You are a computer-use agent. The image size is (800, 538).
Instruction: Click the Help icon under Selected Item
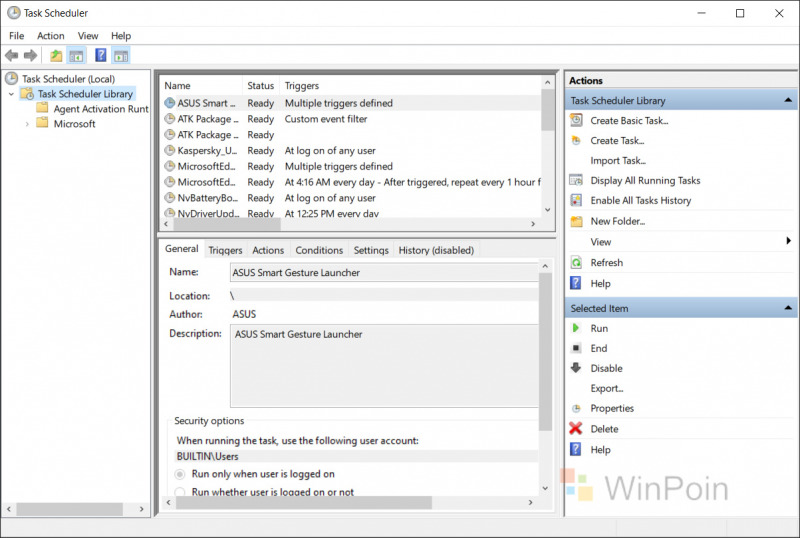pos(576,449)
